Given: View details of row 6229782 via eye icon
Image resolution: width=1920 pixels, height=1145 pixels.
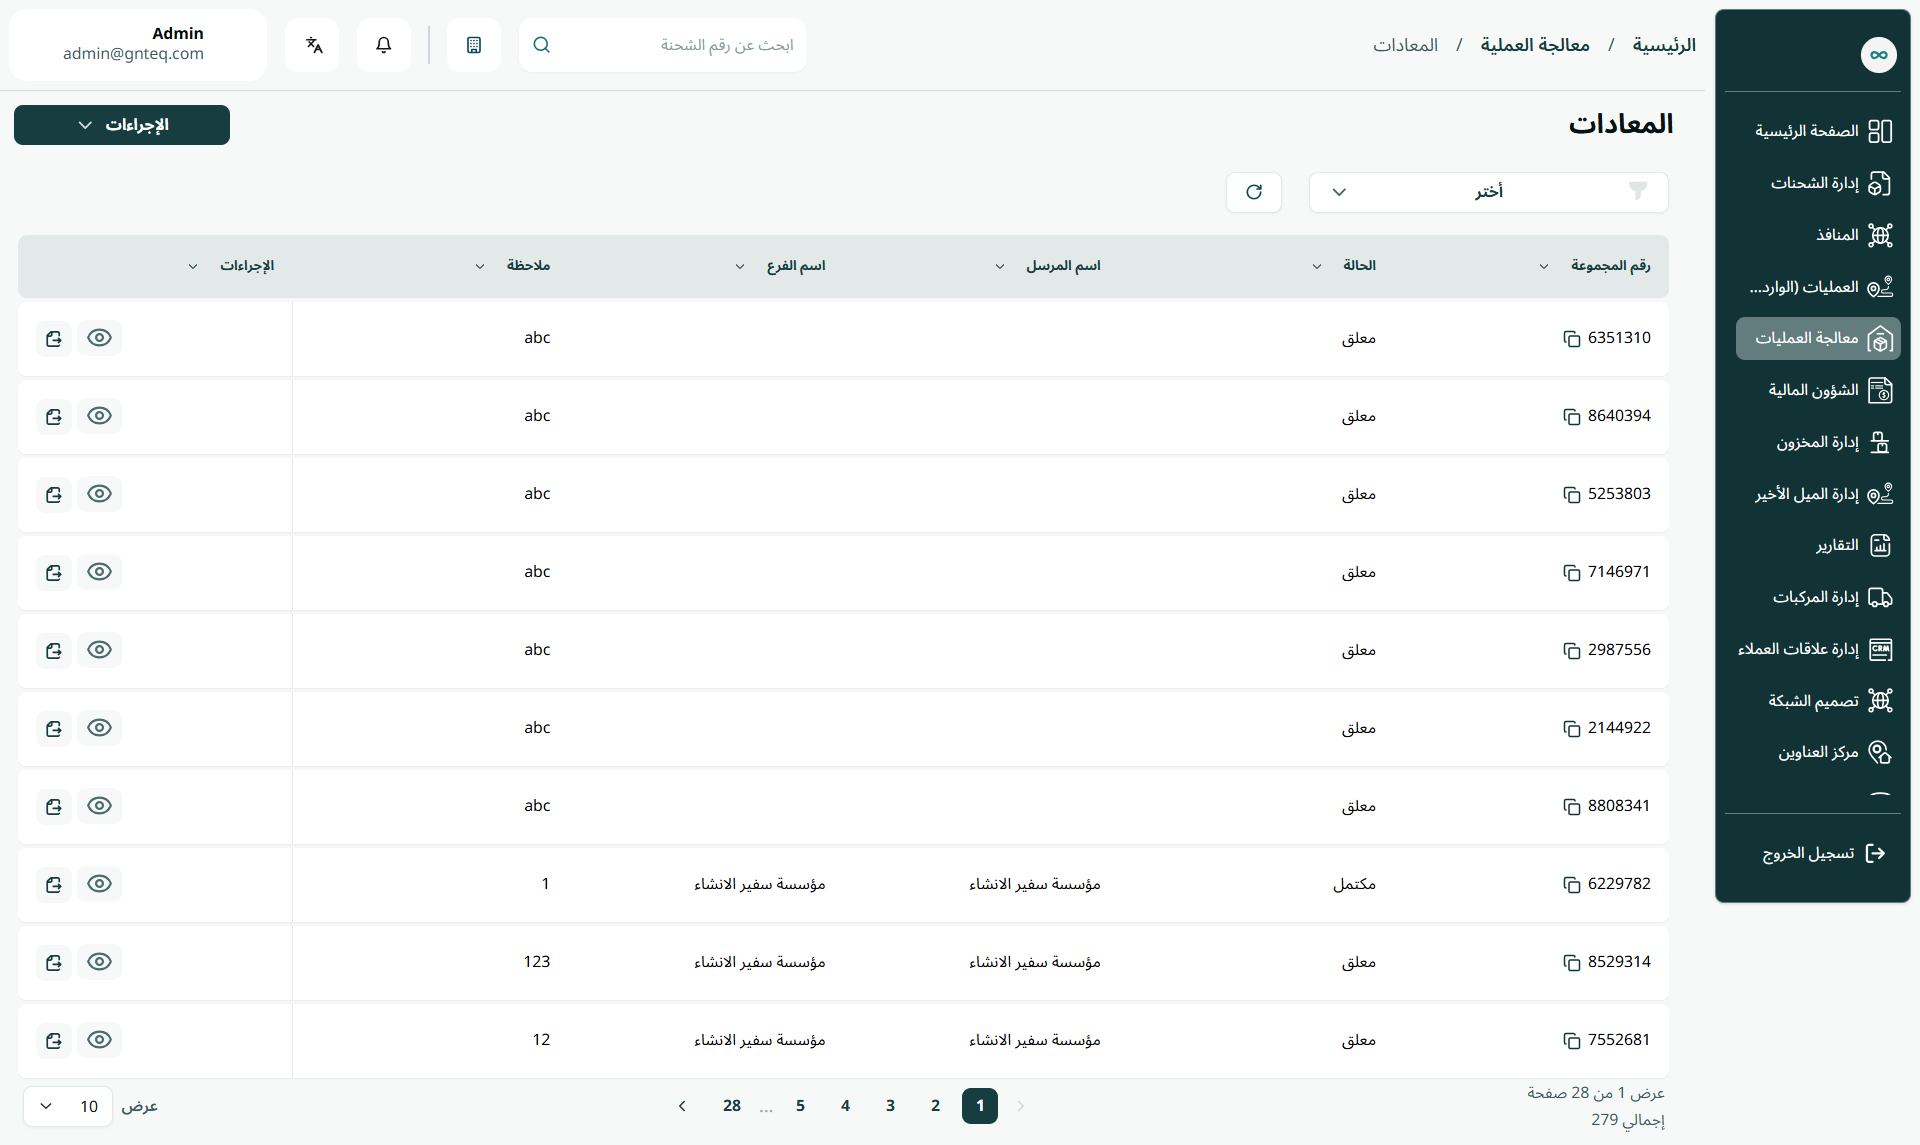Looking at the screenshot, I should [99, 884].
